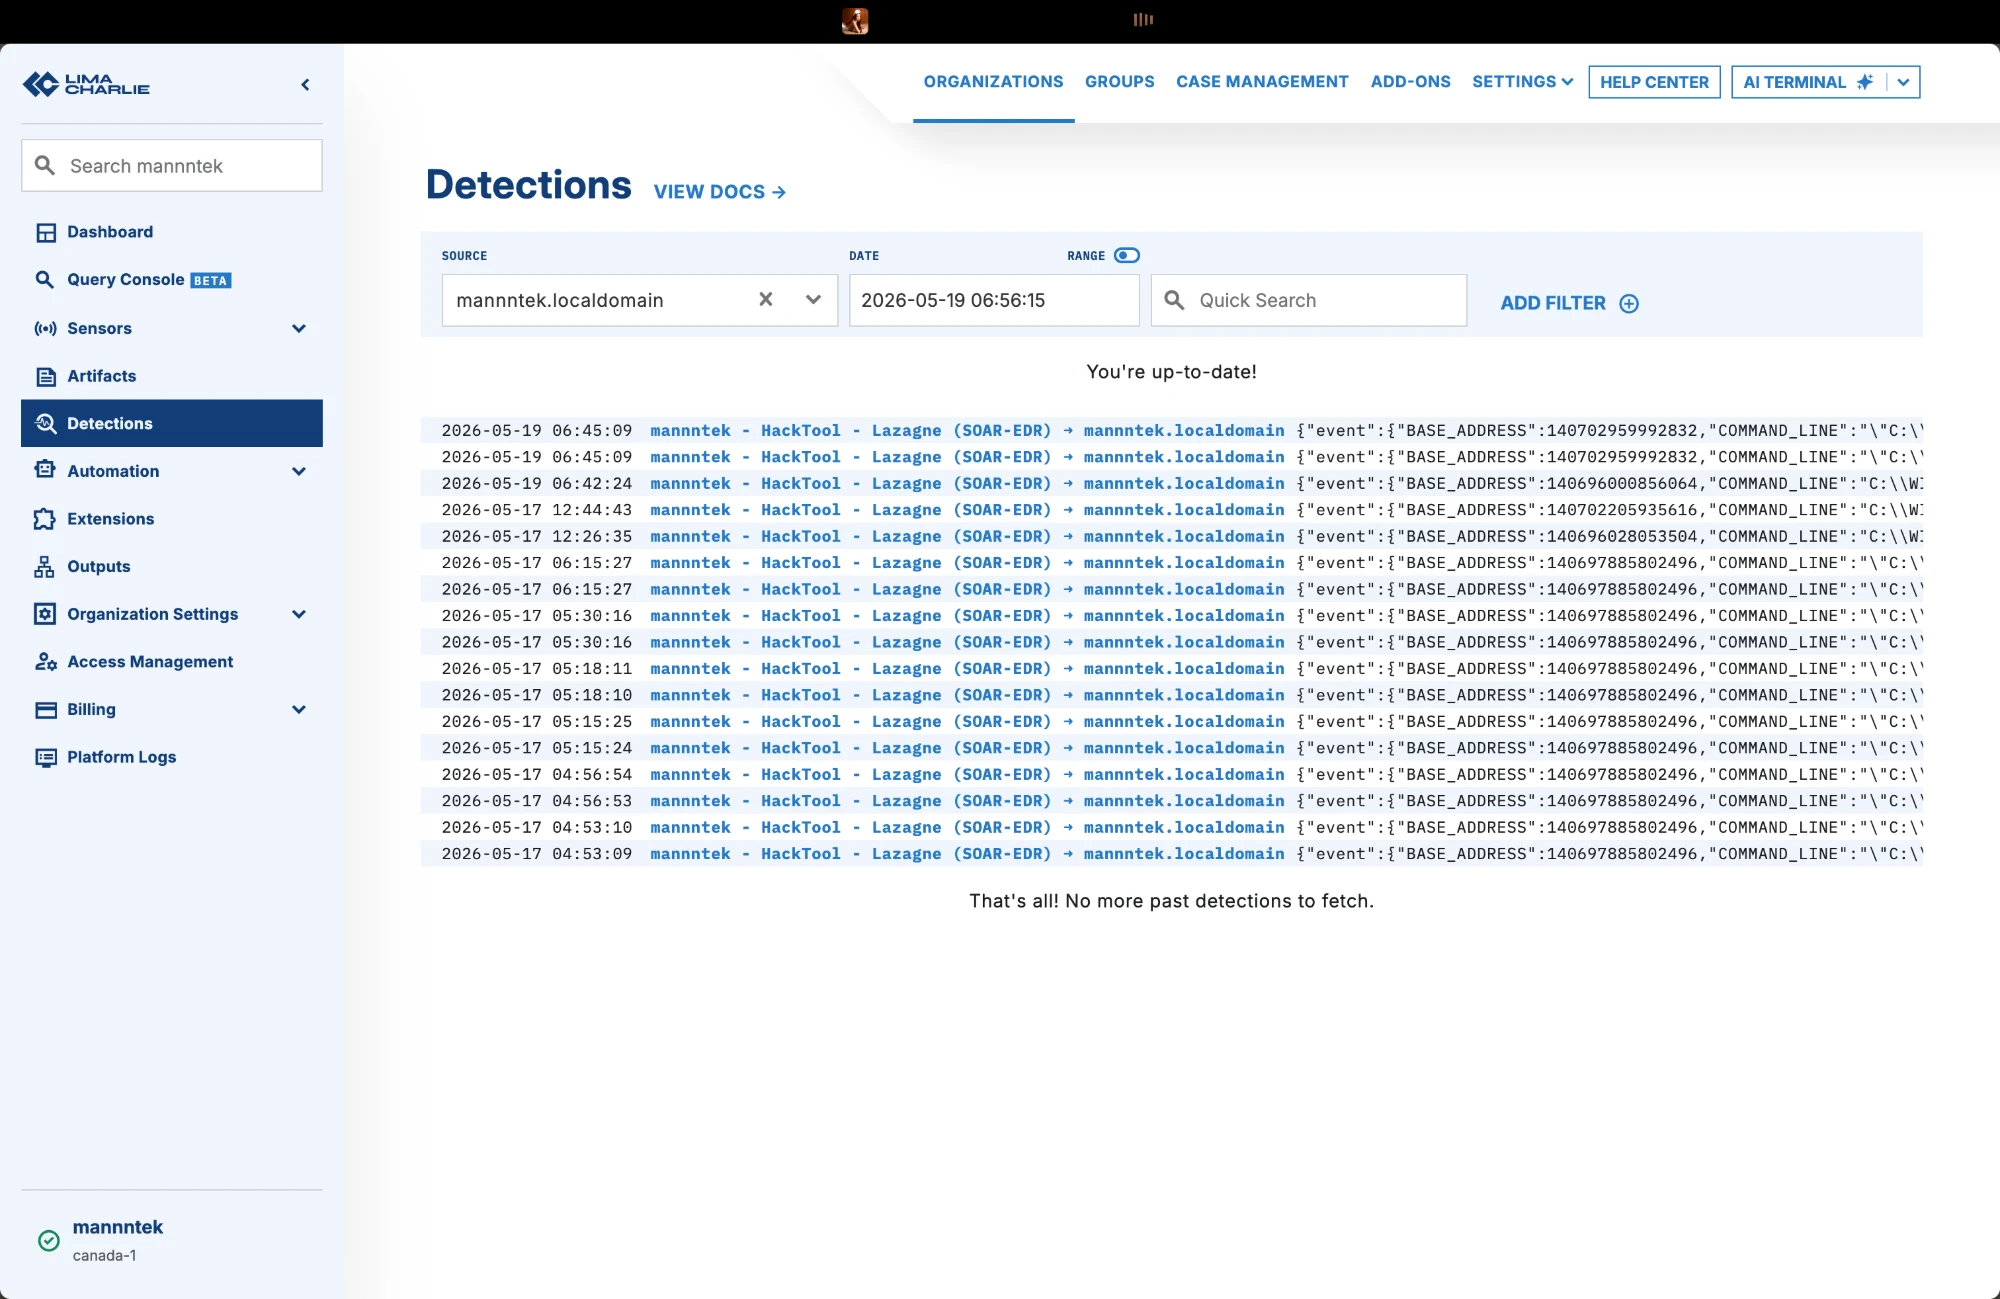This screenshot has height=1299, width=2000.
Task: Click the Query Console BETA badge
Action: point(211,281)
